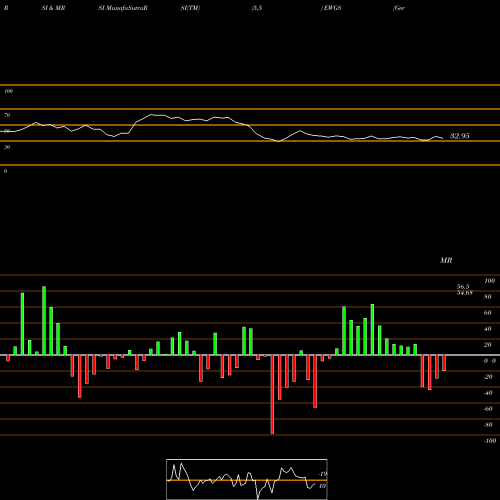Screen dimensions: 500x500
Task: Click the RSI panel 0 level label
Action: point(5,171)
